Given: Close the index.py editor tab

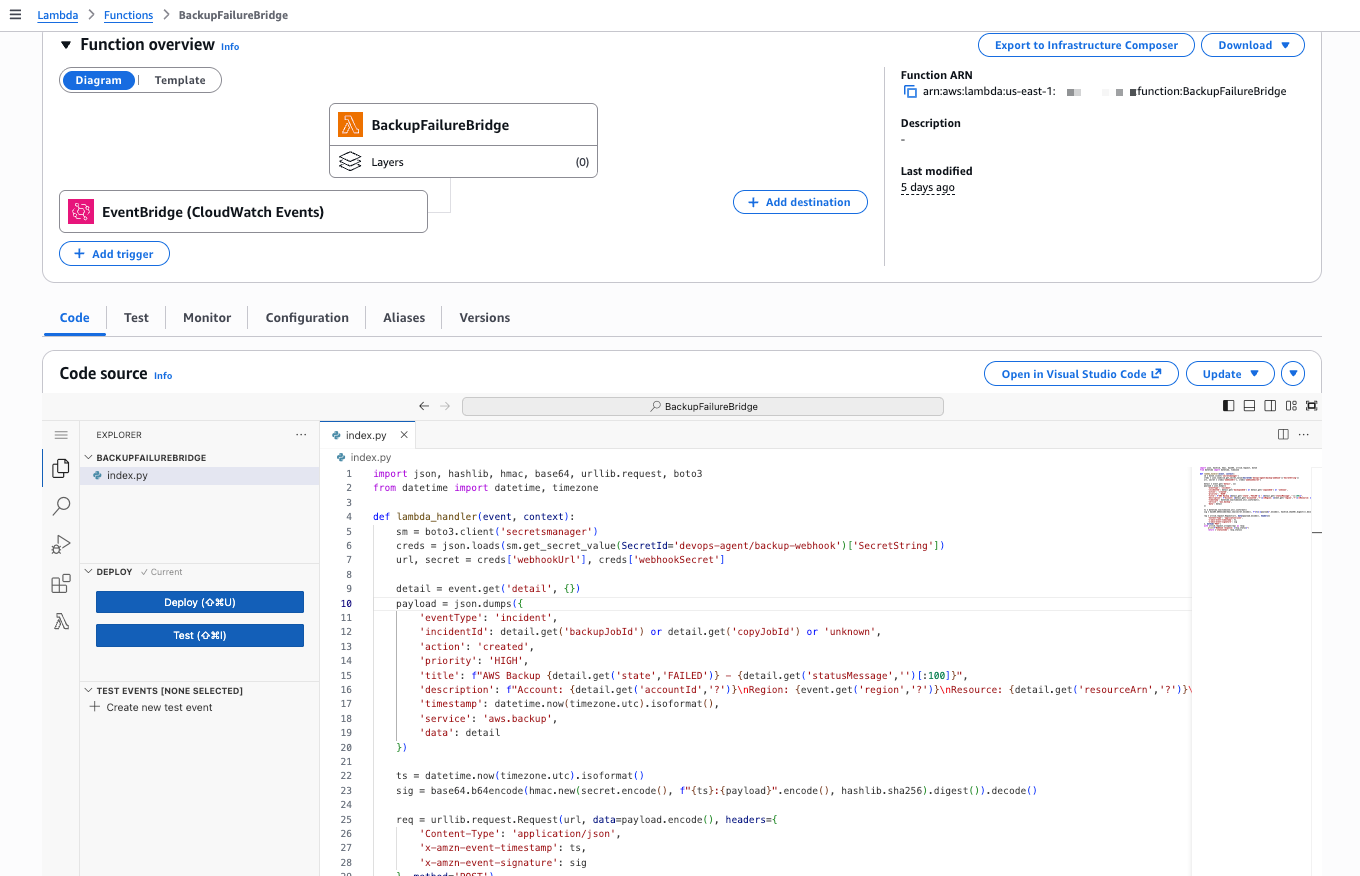Looking at the screenshot, I should [x=405, y=435].
